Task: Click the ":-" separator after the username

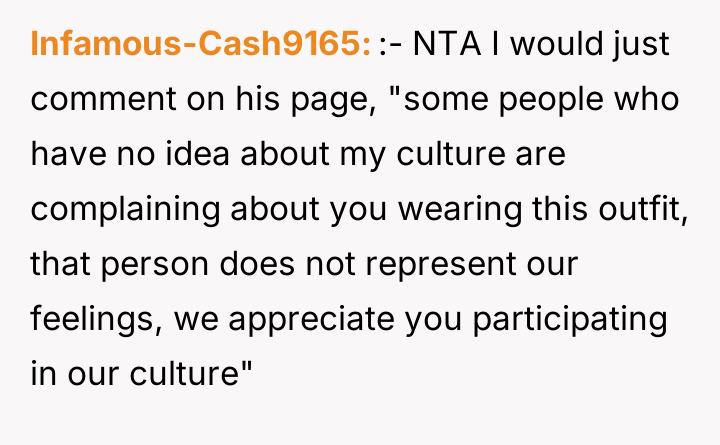Action: click(391, 44)
